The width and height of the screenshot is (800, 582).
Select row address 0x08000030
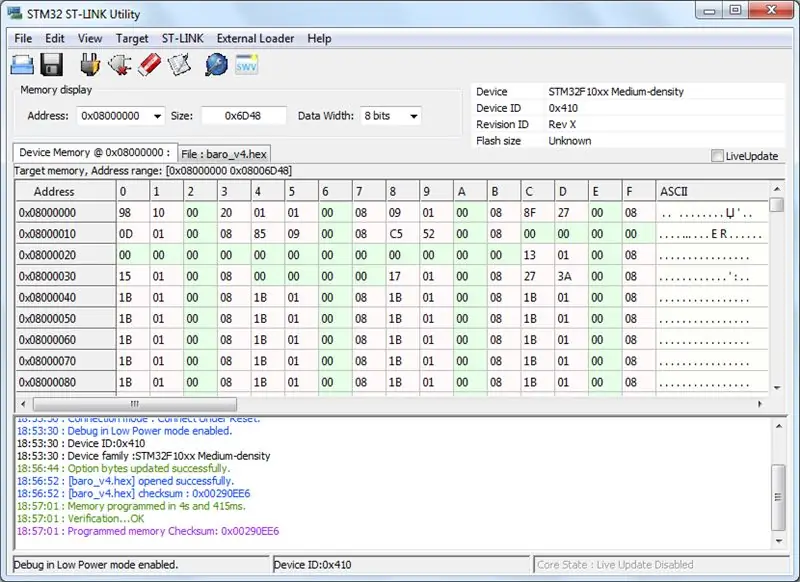click(65, 276)
